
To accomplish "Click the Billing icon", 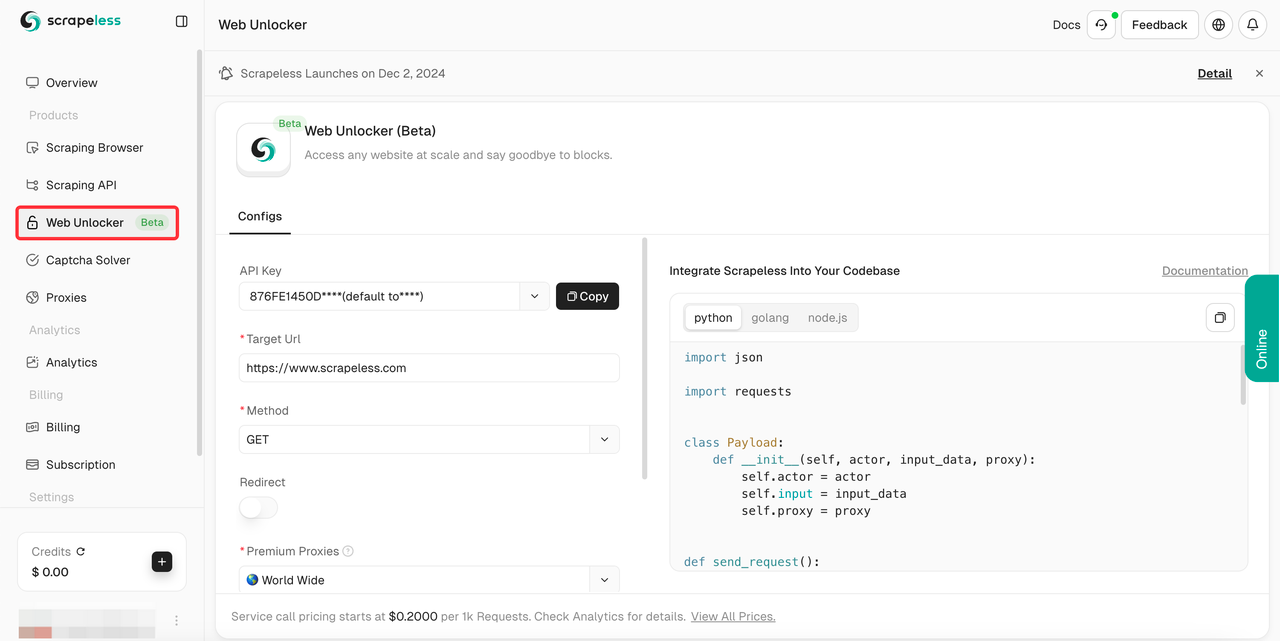I will [x=33, y=427].
